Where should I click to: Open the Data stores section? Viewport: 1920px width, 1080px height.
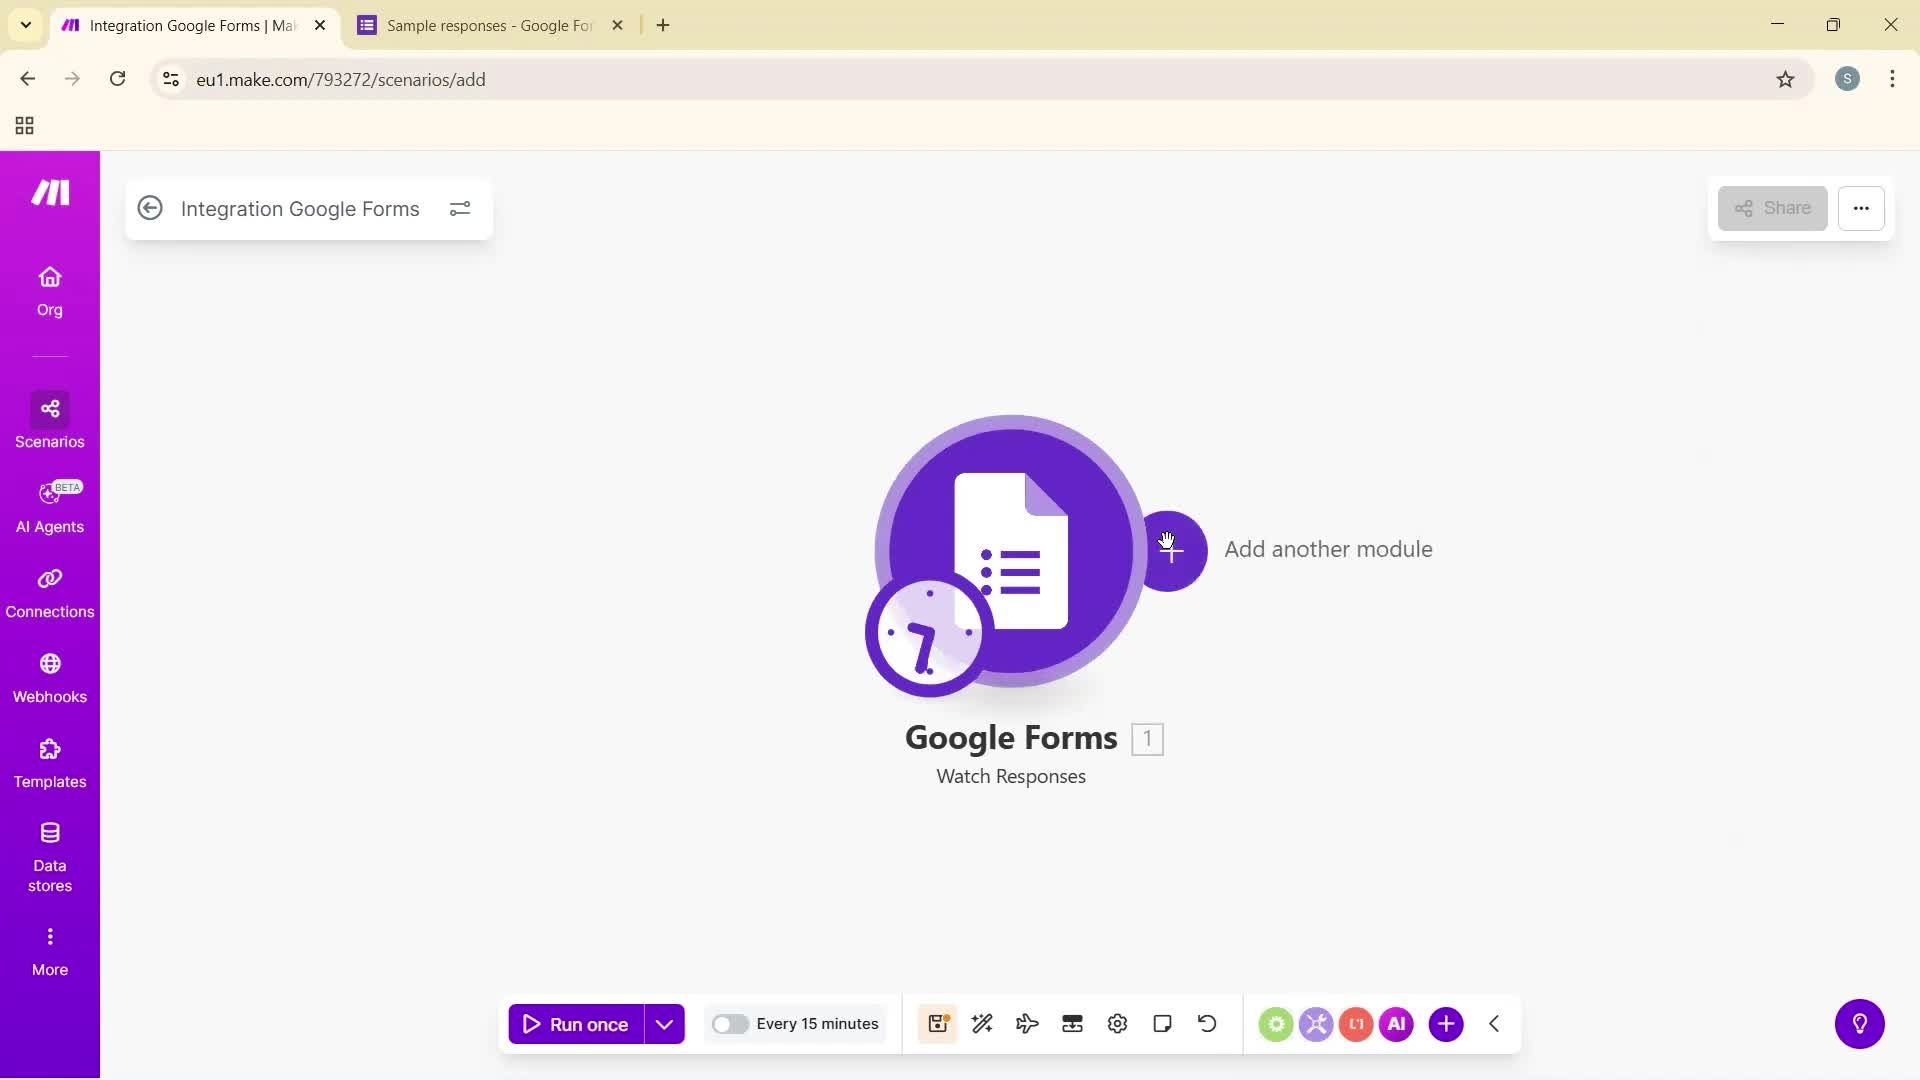tap(50, 855)
